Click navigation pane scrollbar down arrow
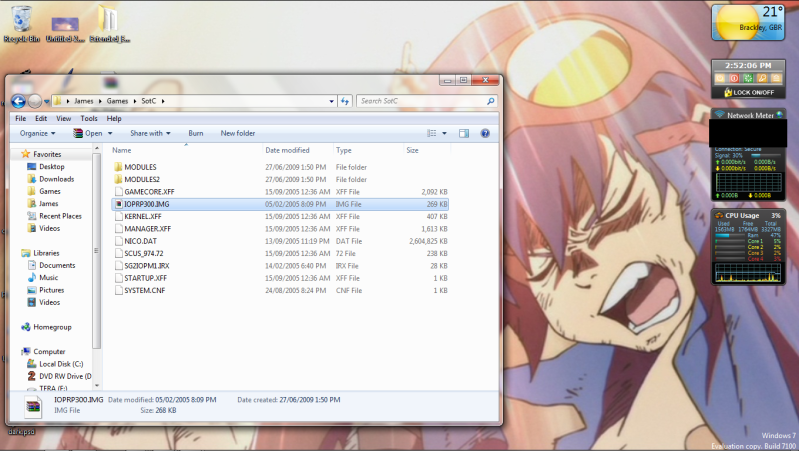The width and height of the screenshot is (799, 451). coord(97,386)
